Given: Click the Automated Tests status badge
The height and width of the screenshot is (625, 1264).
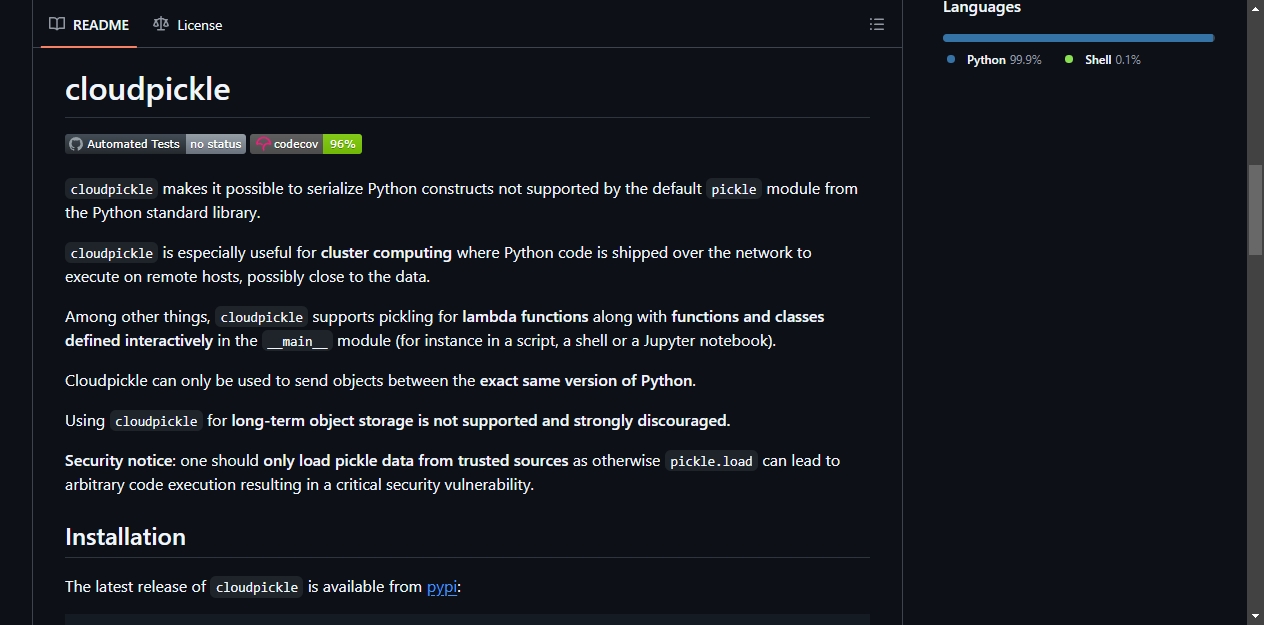Looking at the screenshot, I should [x=155, y=144].
